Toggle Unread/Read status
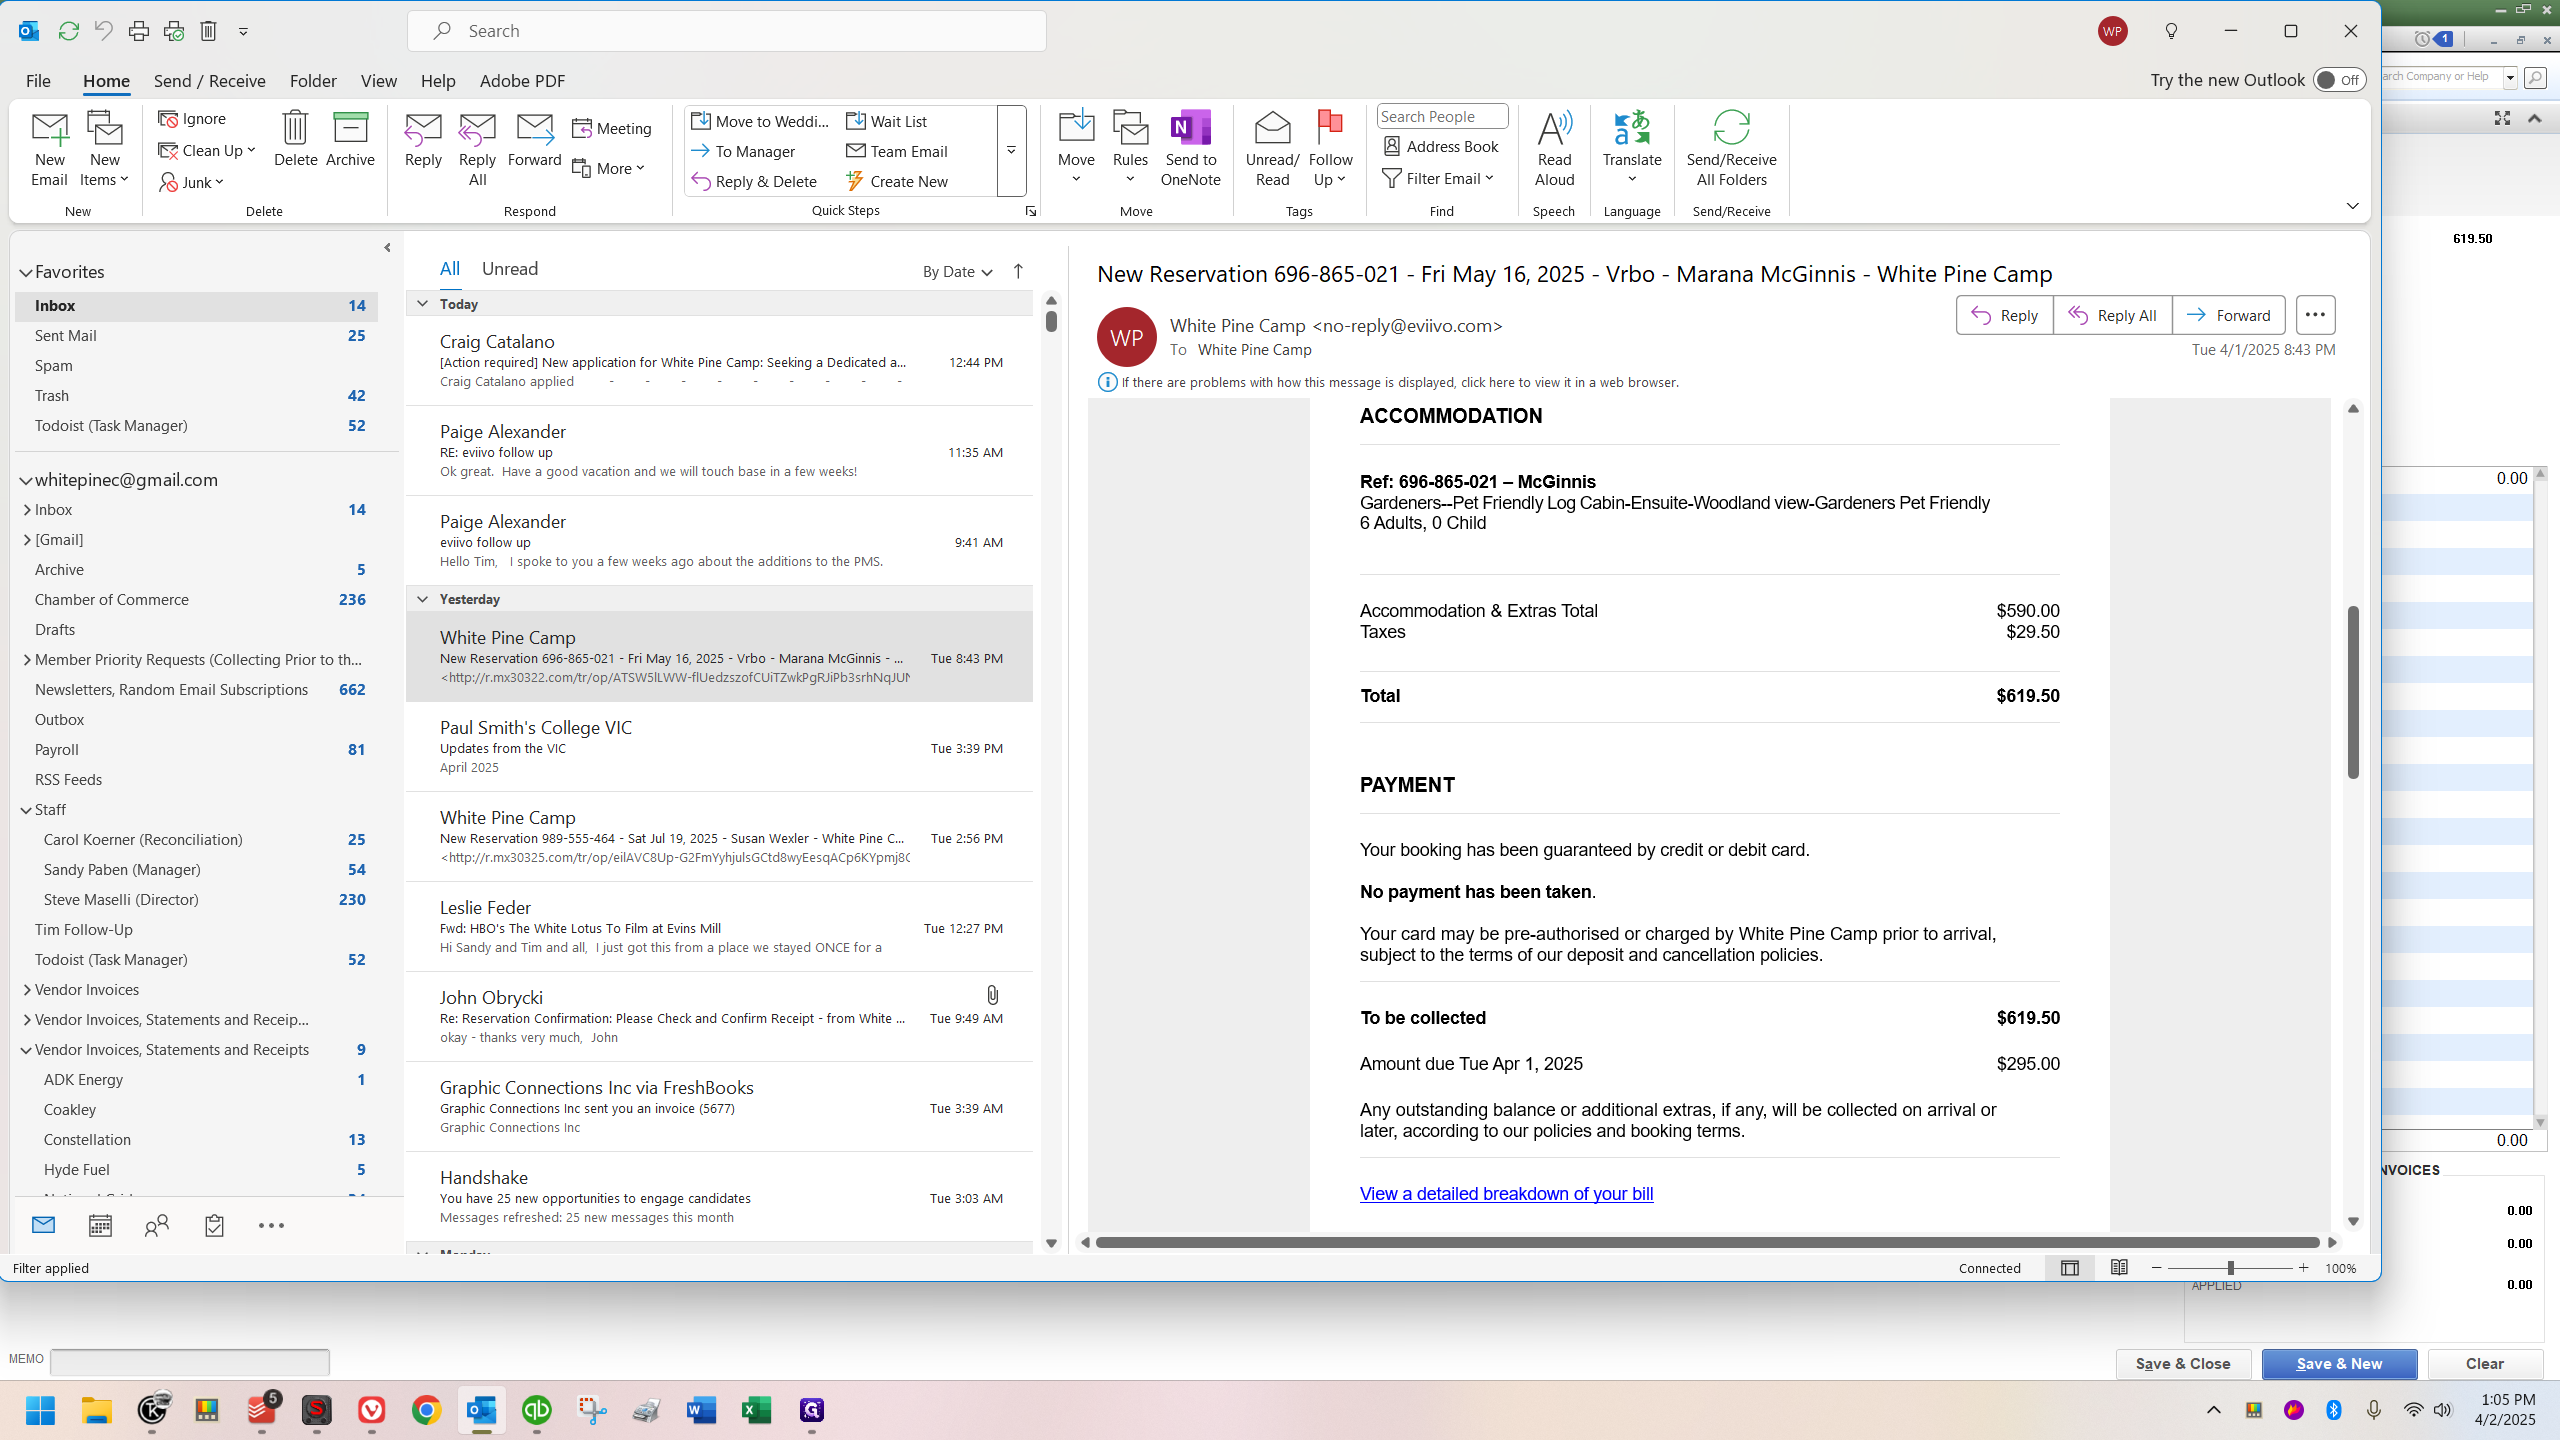The height and width of the screenshot is (1440, 2560). coord(1272,148)
